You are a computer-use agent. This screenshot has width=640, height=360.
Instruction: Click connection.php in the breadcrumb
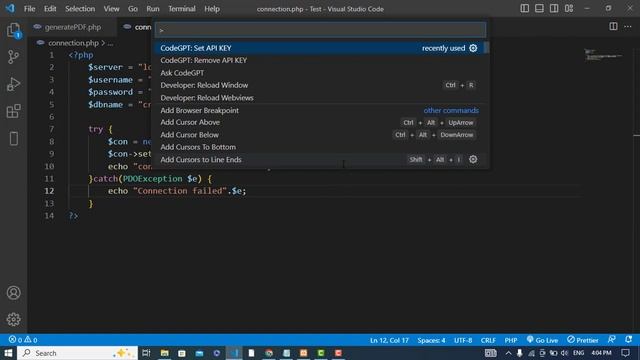[x=73, y=43]
